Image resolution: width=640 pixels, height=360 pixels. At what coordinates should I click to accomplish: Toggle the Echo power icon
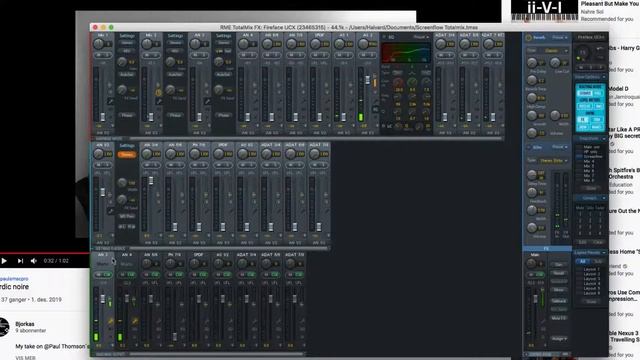(529, 147)
